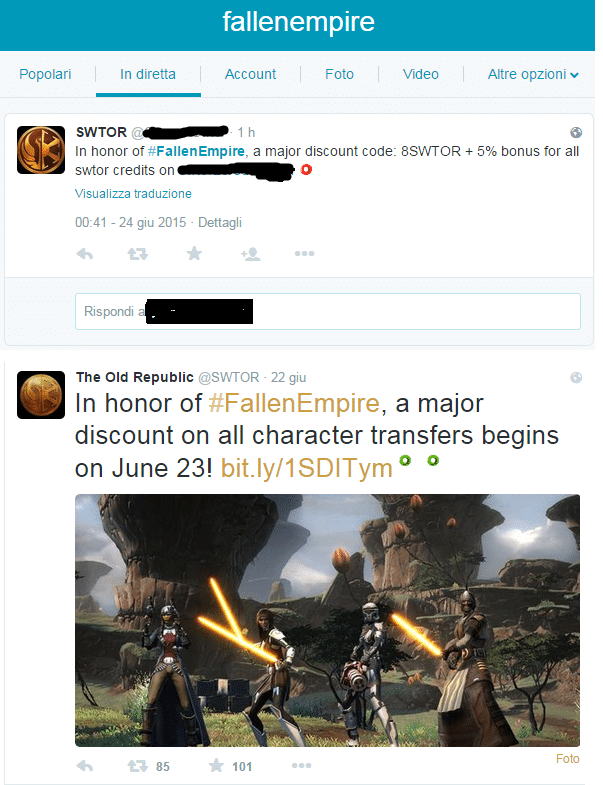Reply to The Old Republic tweet
Image resolution: width=603 pixels, height=785 pixels.
click(85, 766)
